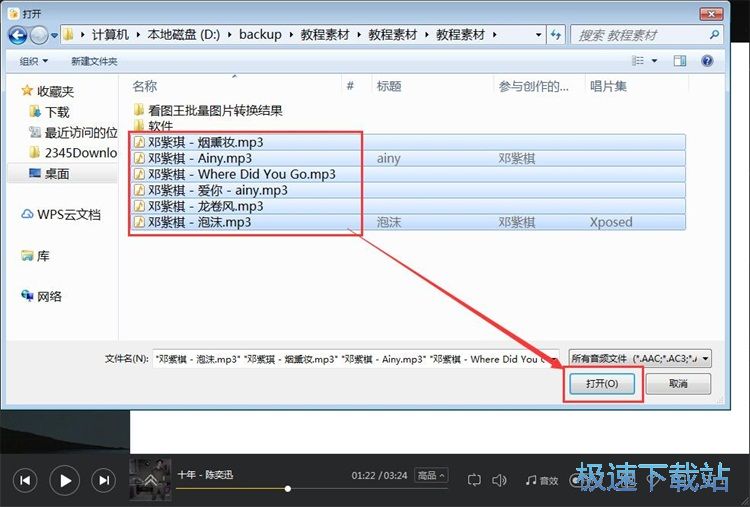Click the volume speaker icon in player
The image size is (750, 507).
(x=499, y=480)
